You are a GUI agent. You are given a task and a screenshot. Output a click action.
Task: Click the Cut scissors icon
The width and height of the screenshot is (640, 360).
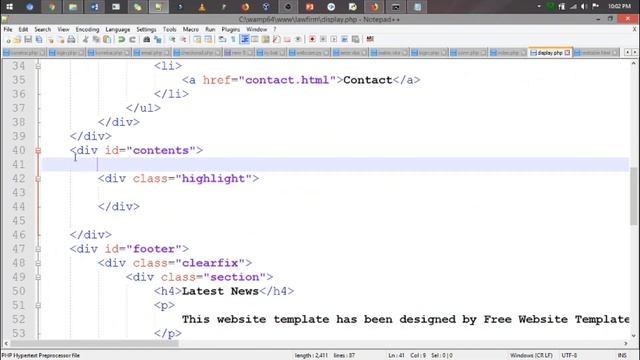[x=85, y=40]
